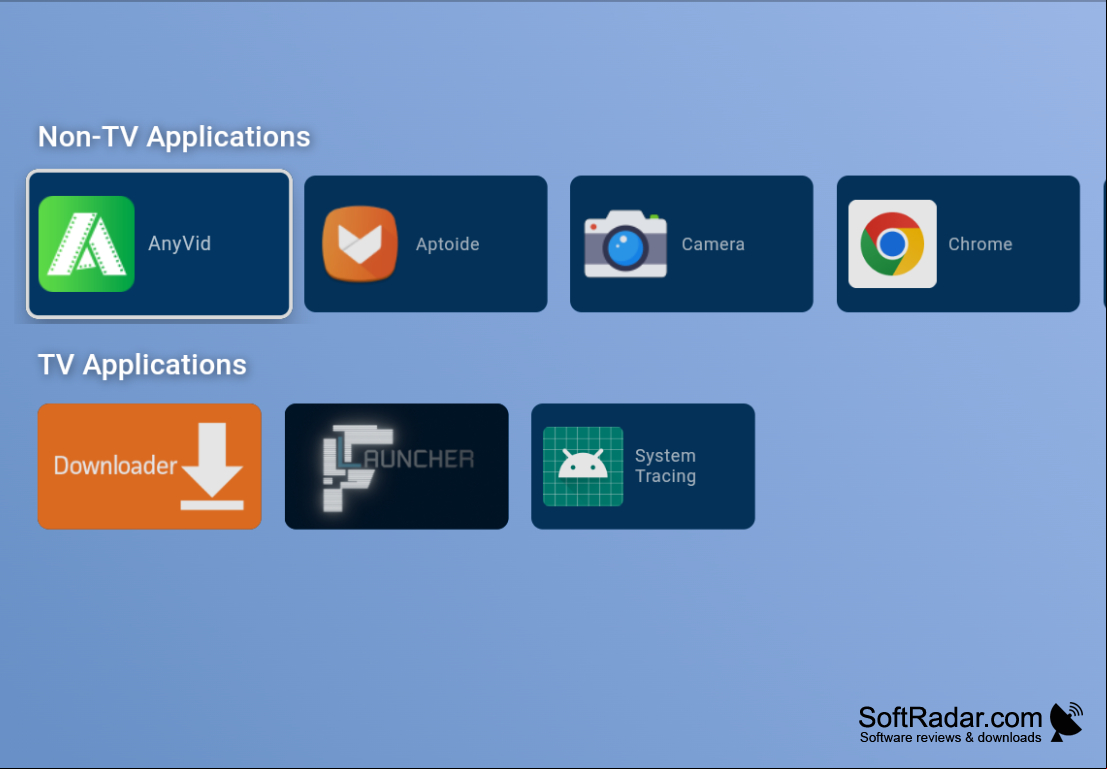Click the white download arrow on Downloader

coord(212,466)
